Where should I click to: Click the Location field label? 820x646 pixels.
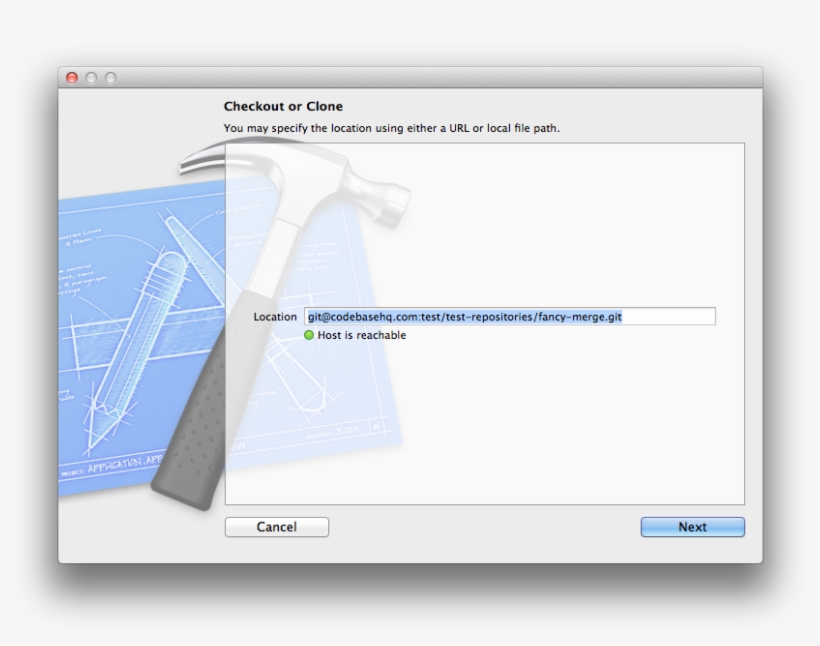click(x=275, y=316)
